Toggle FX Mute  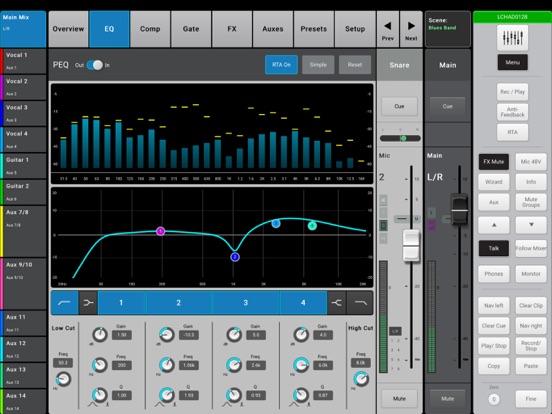494,162
